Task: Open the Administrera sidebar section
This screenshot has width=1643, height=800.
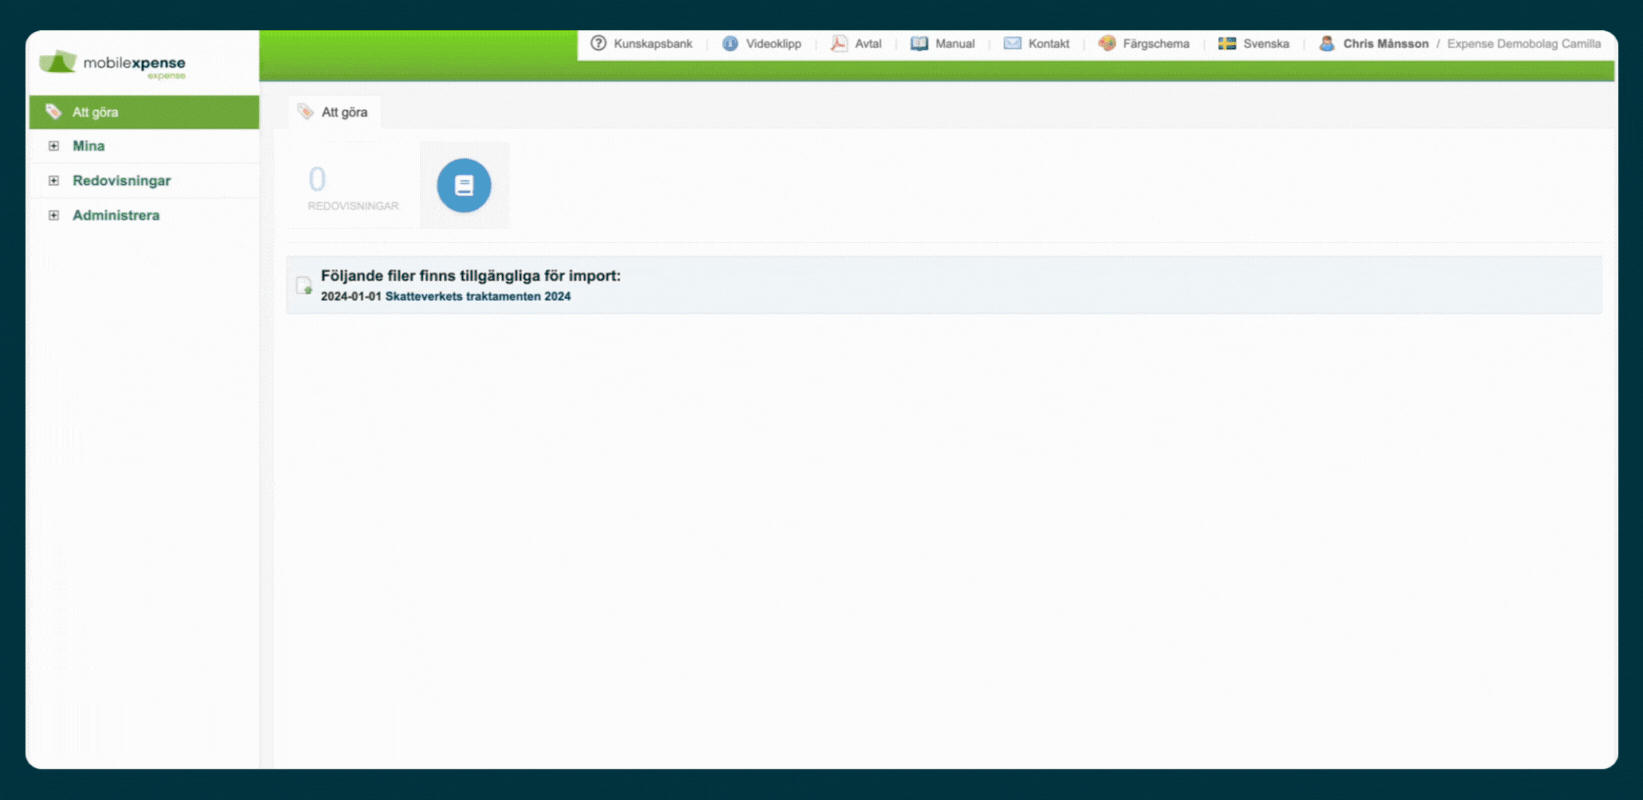Action: pyautogui.click(x=116, y=215)
